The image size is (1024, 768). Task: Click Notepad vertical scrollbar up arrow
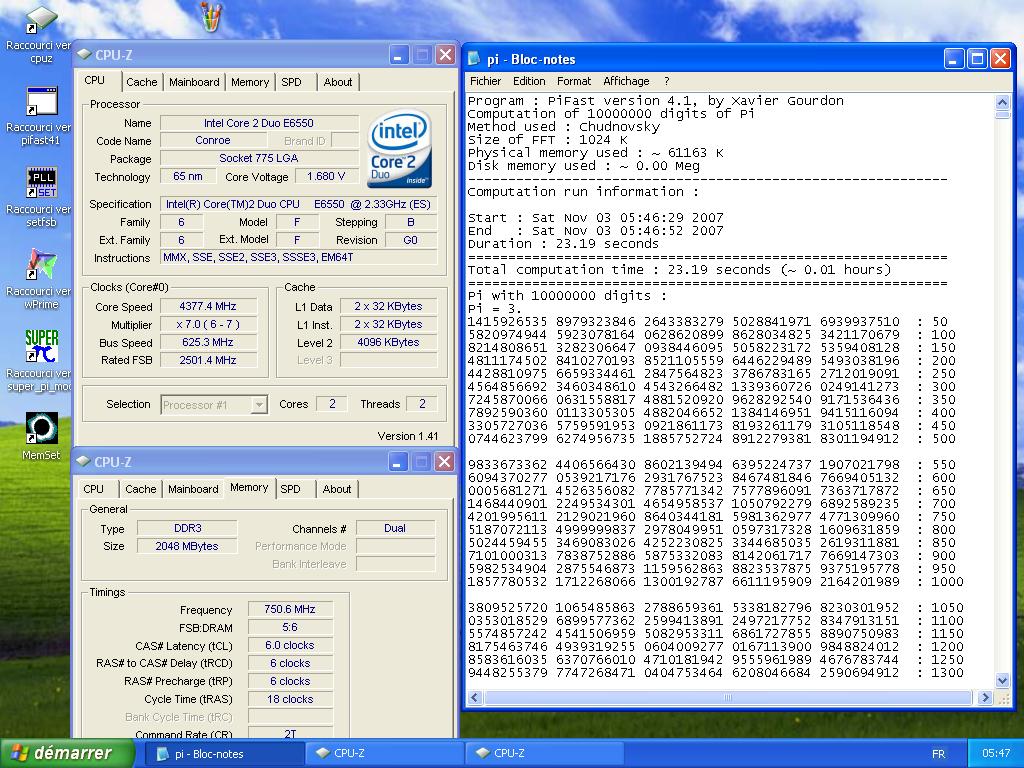point(1002,102)
